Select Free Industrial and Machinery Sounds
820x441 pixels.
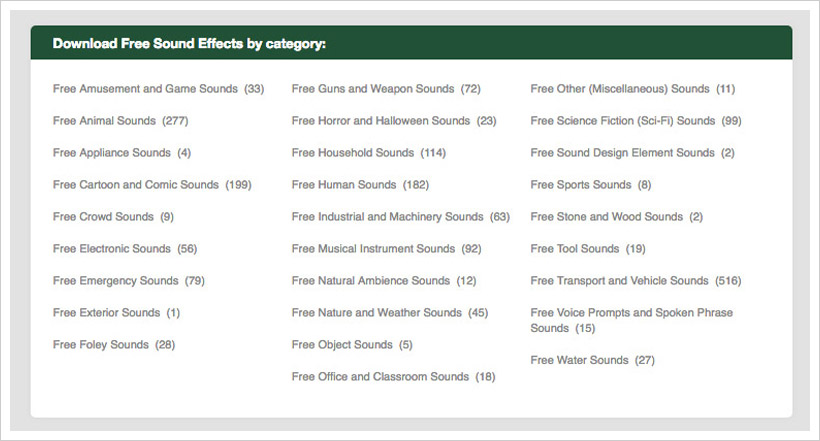(388, 217)
